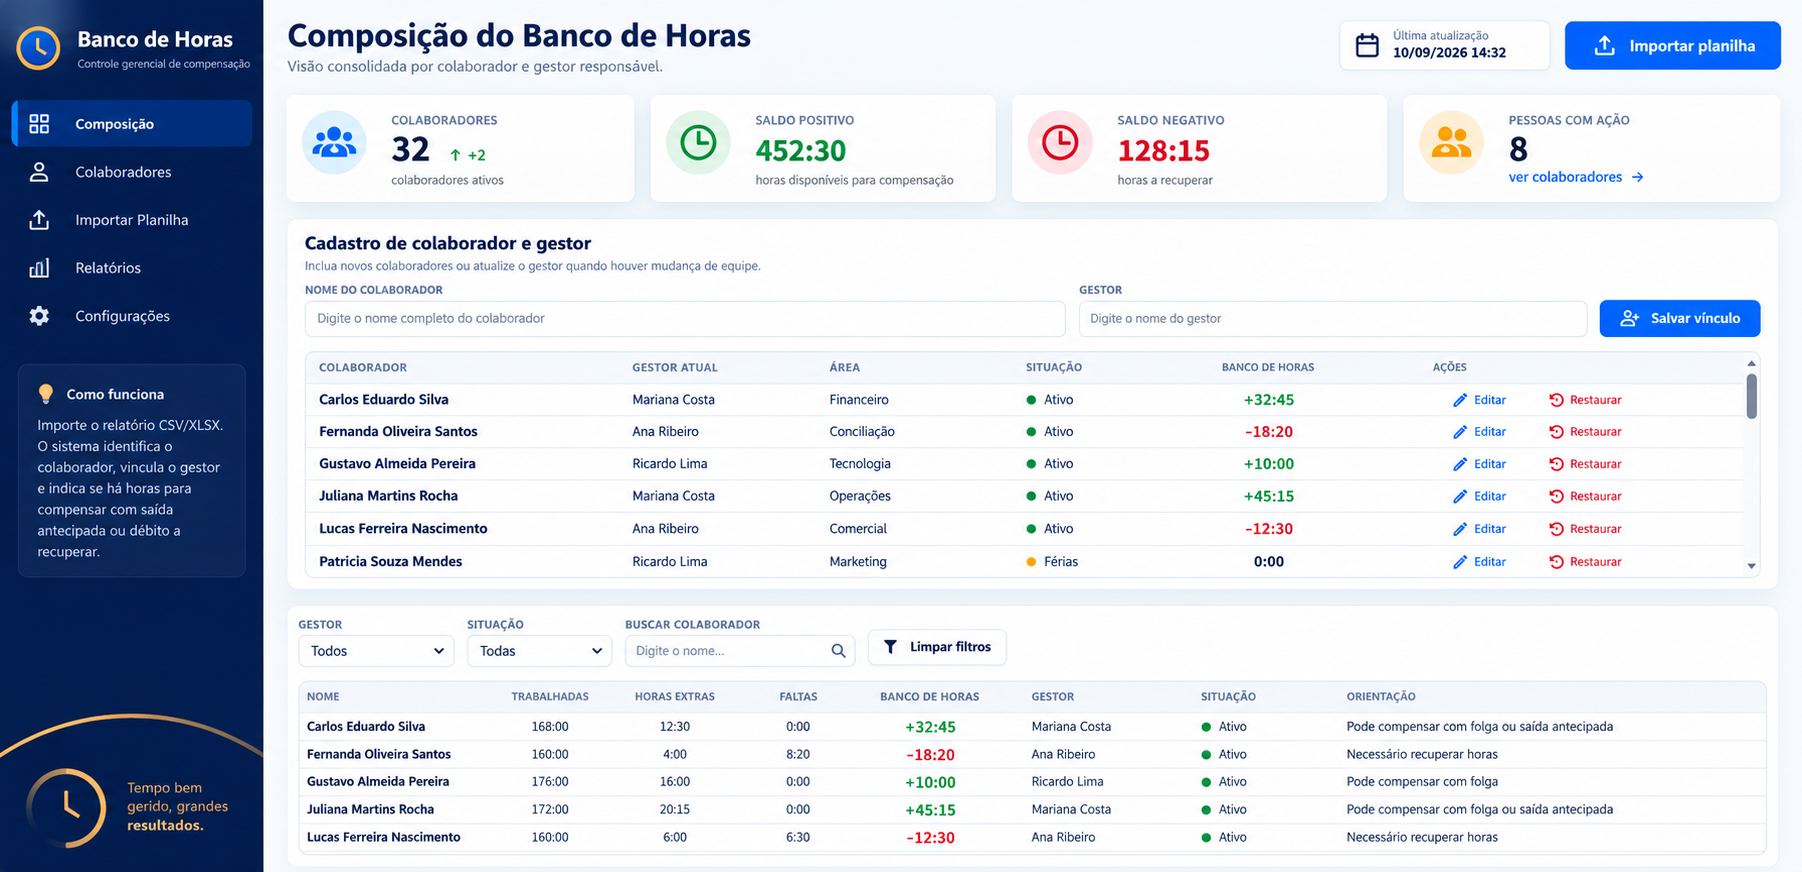This screenshot has width=1802, height=872.
Task: Select Férias status for Patricia Souza Mendes
Action: (x=1052, y=562)
